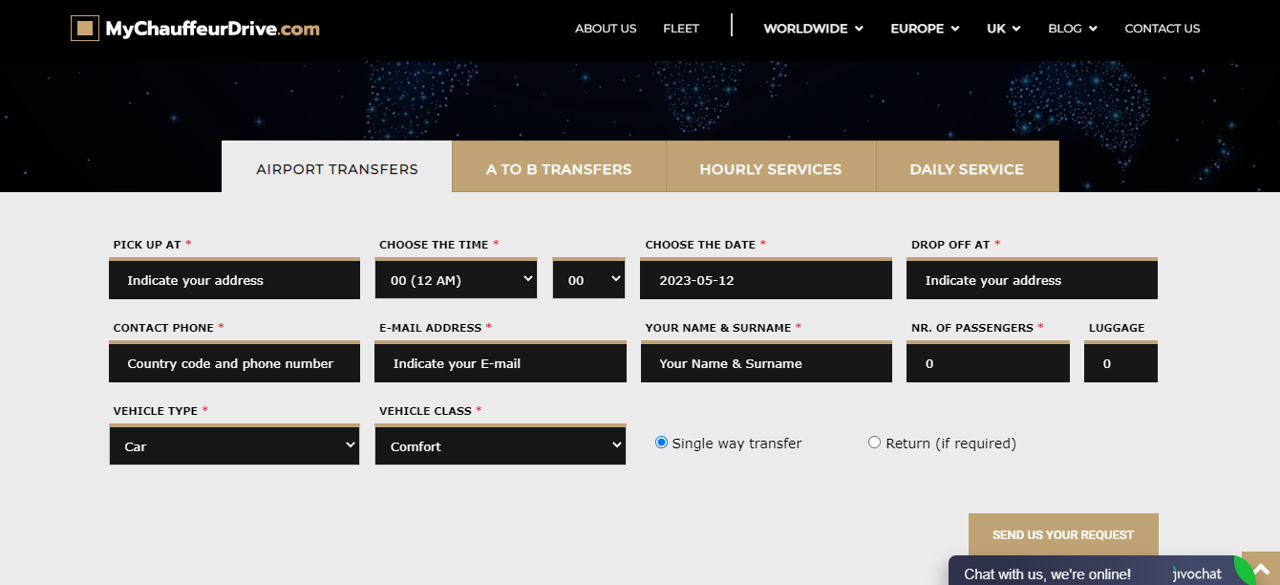Expand the Vehicle Type dropdown set to Car
This screenshot has height=585, width=1280.
[235, 446]
